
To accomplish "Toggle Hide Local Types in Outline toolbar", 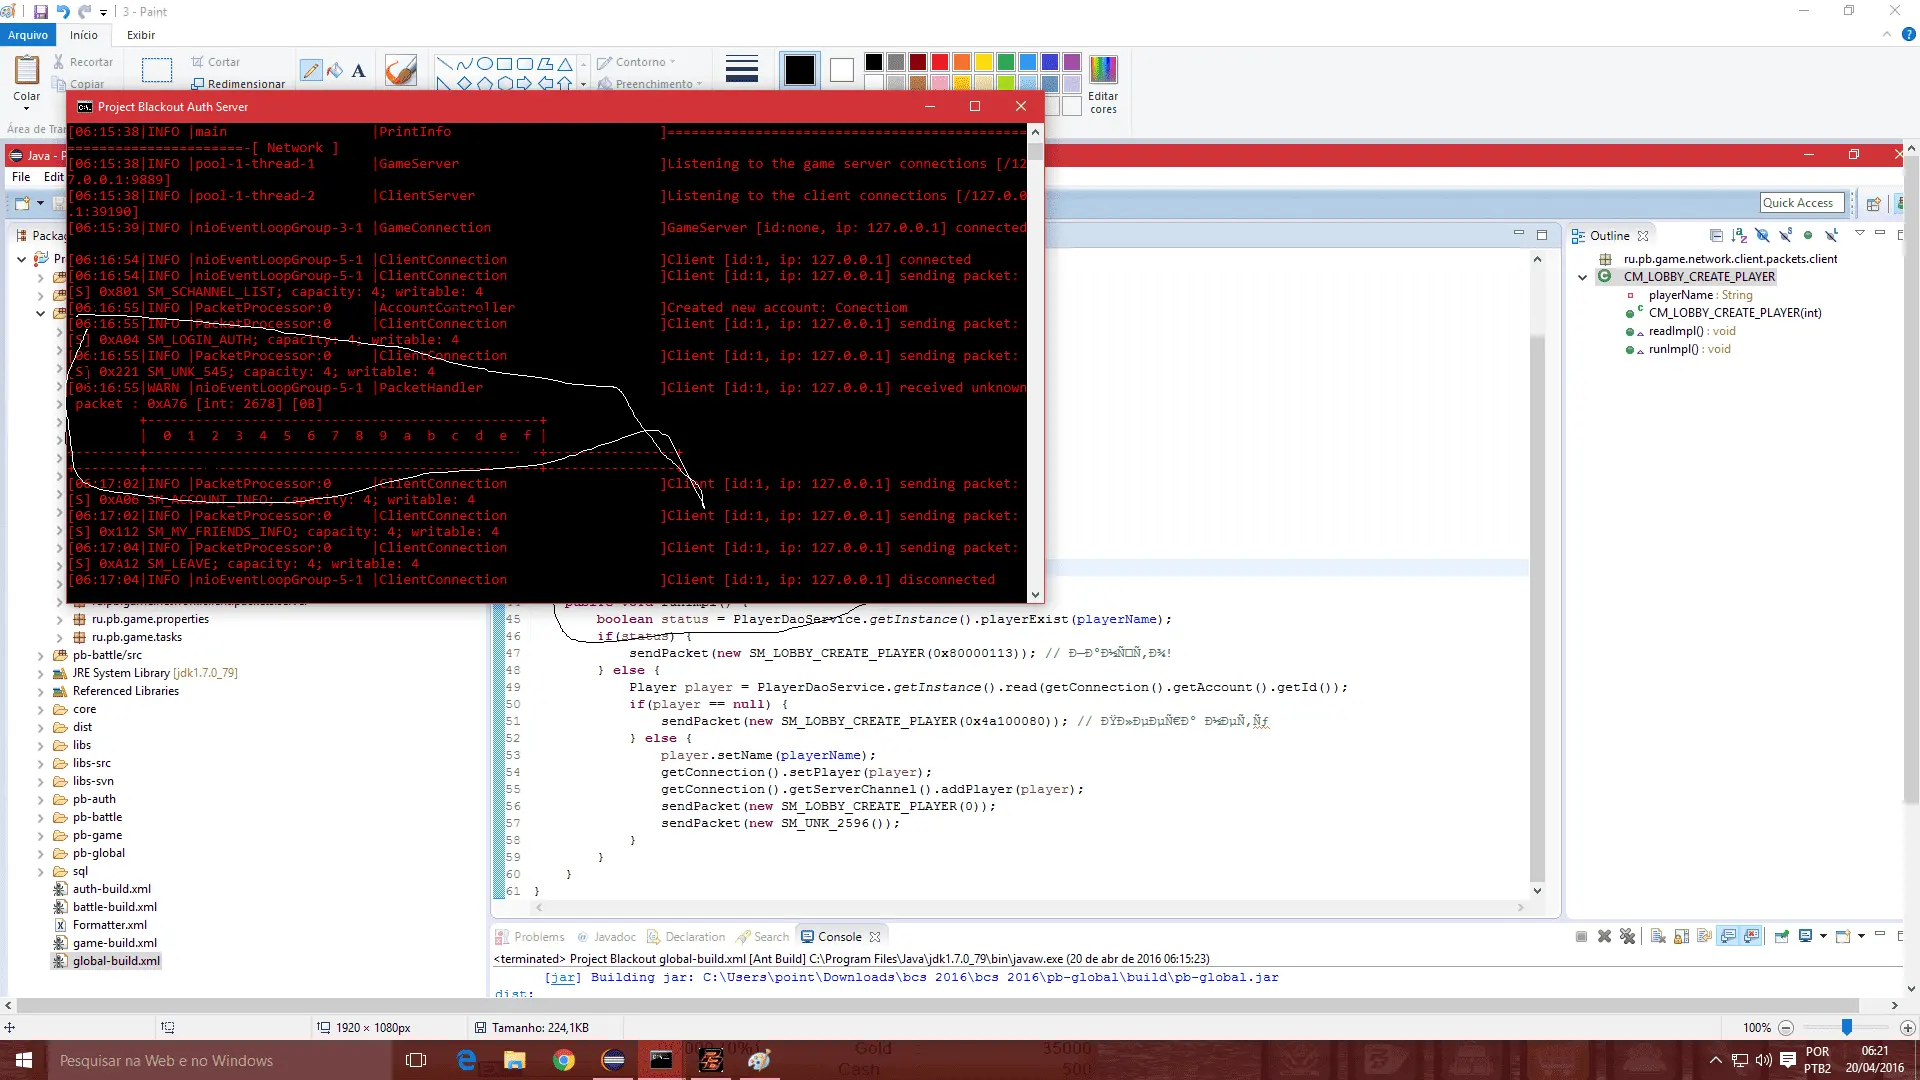I will (1831, 235).
